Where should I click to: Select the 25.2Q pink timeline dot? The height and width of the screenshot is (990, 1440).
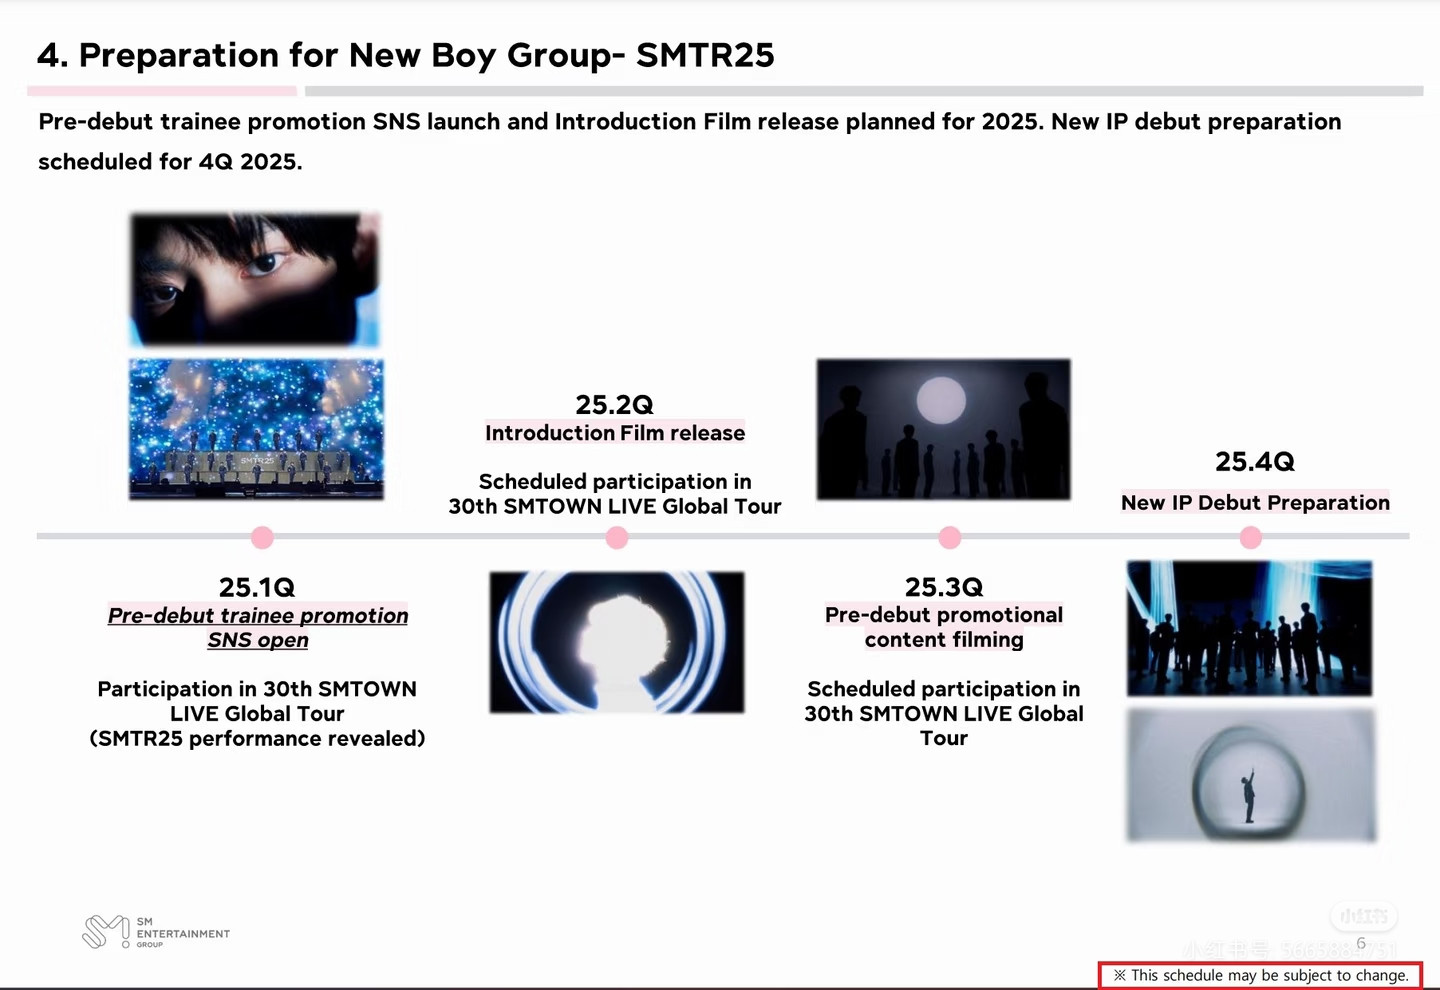[x=617, y=538]
